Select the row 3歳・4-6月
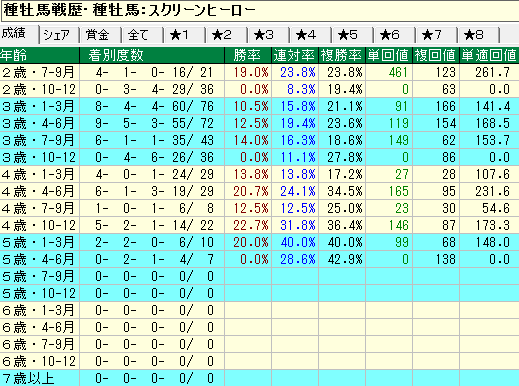 [x=259, y=123]
